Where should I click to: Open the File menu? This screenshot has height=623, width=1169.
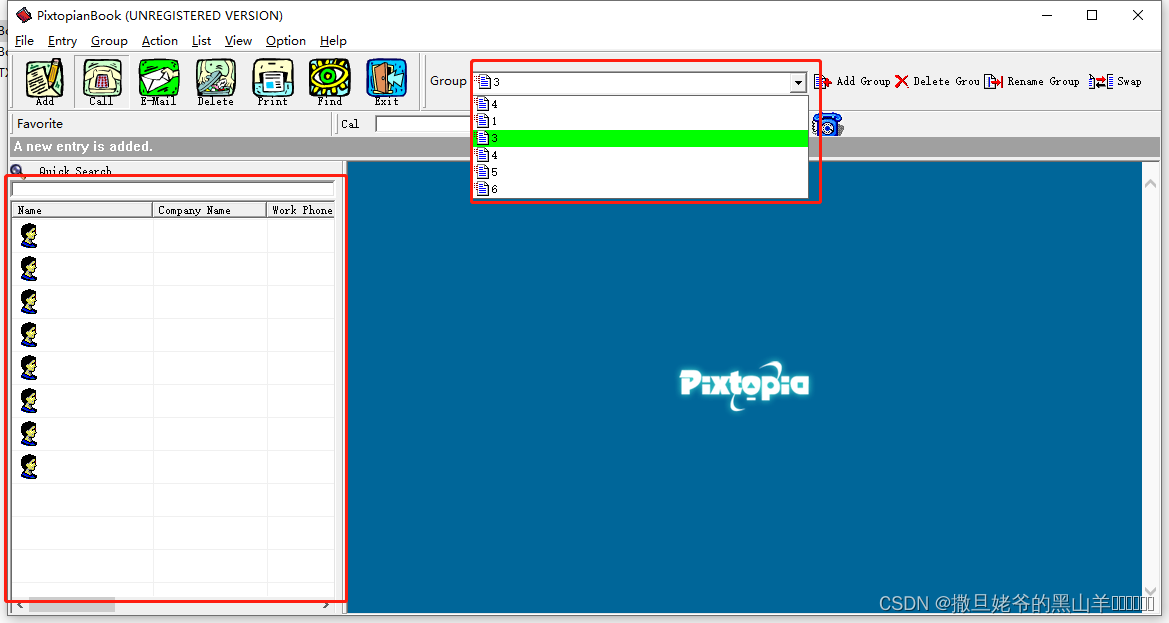click(24, 41)
